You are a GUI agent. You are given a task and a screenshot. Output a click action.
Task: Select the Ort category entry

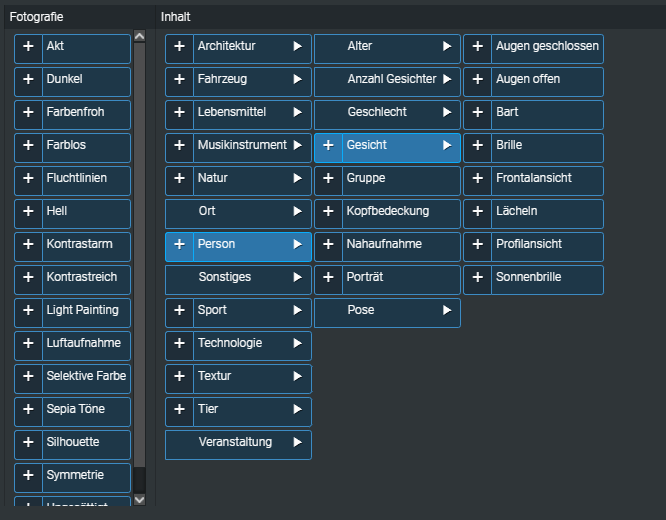coord(238,213)
